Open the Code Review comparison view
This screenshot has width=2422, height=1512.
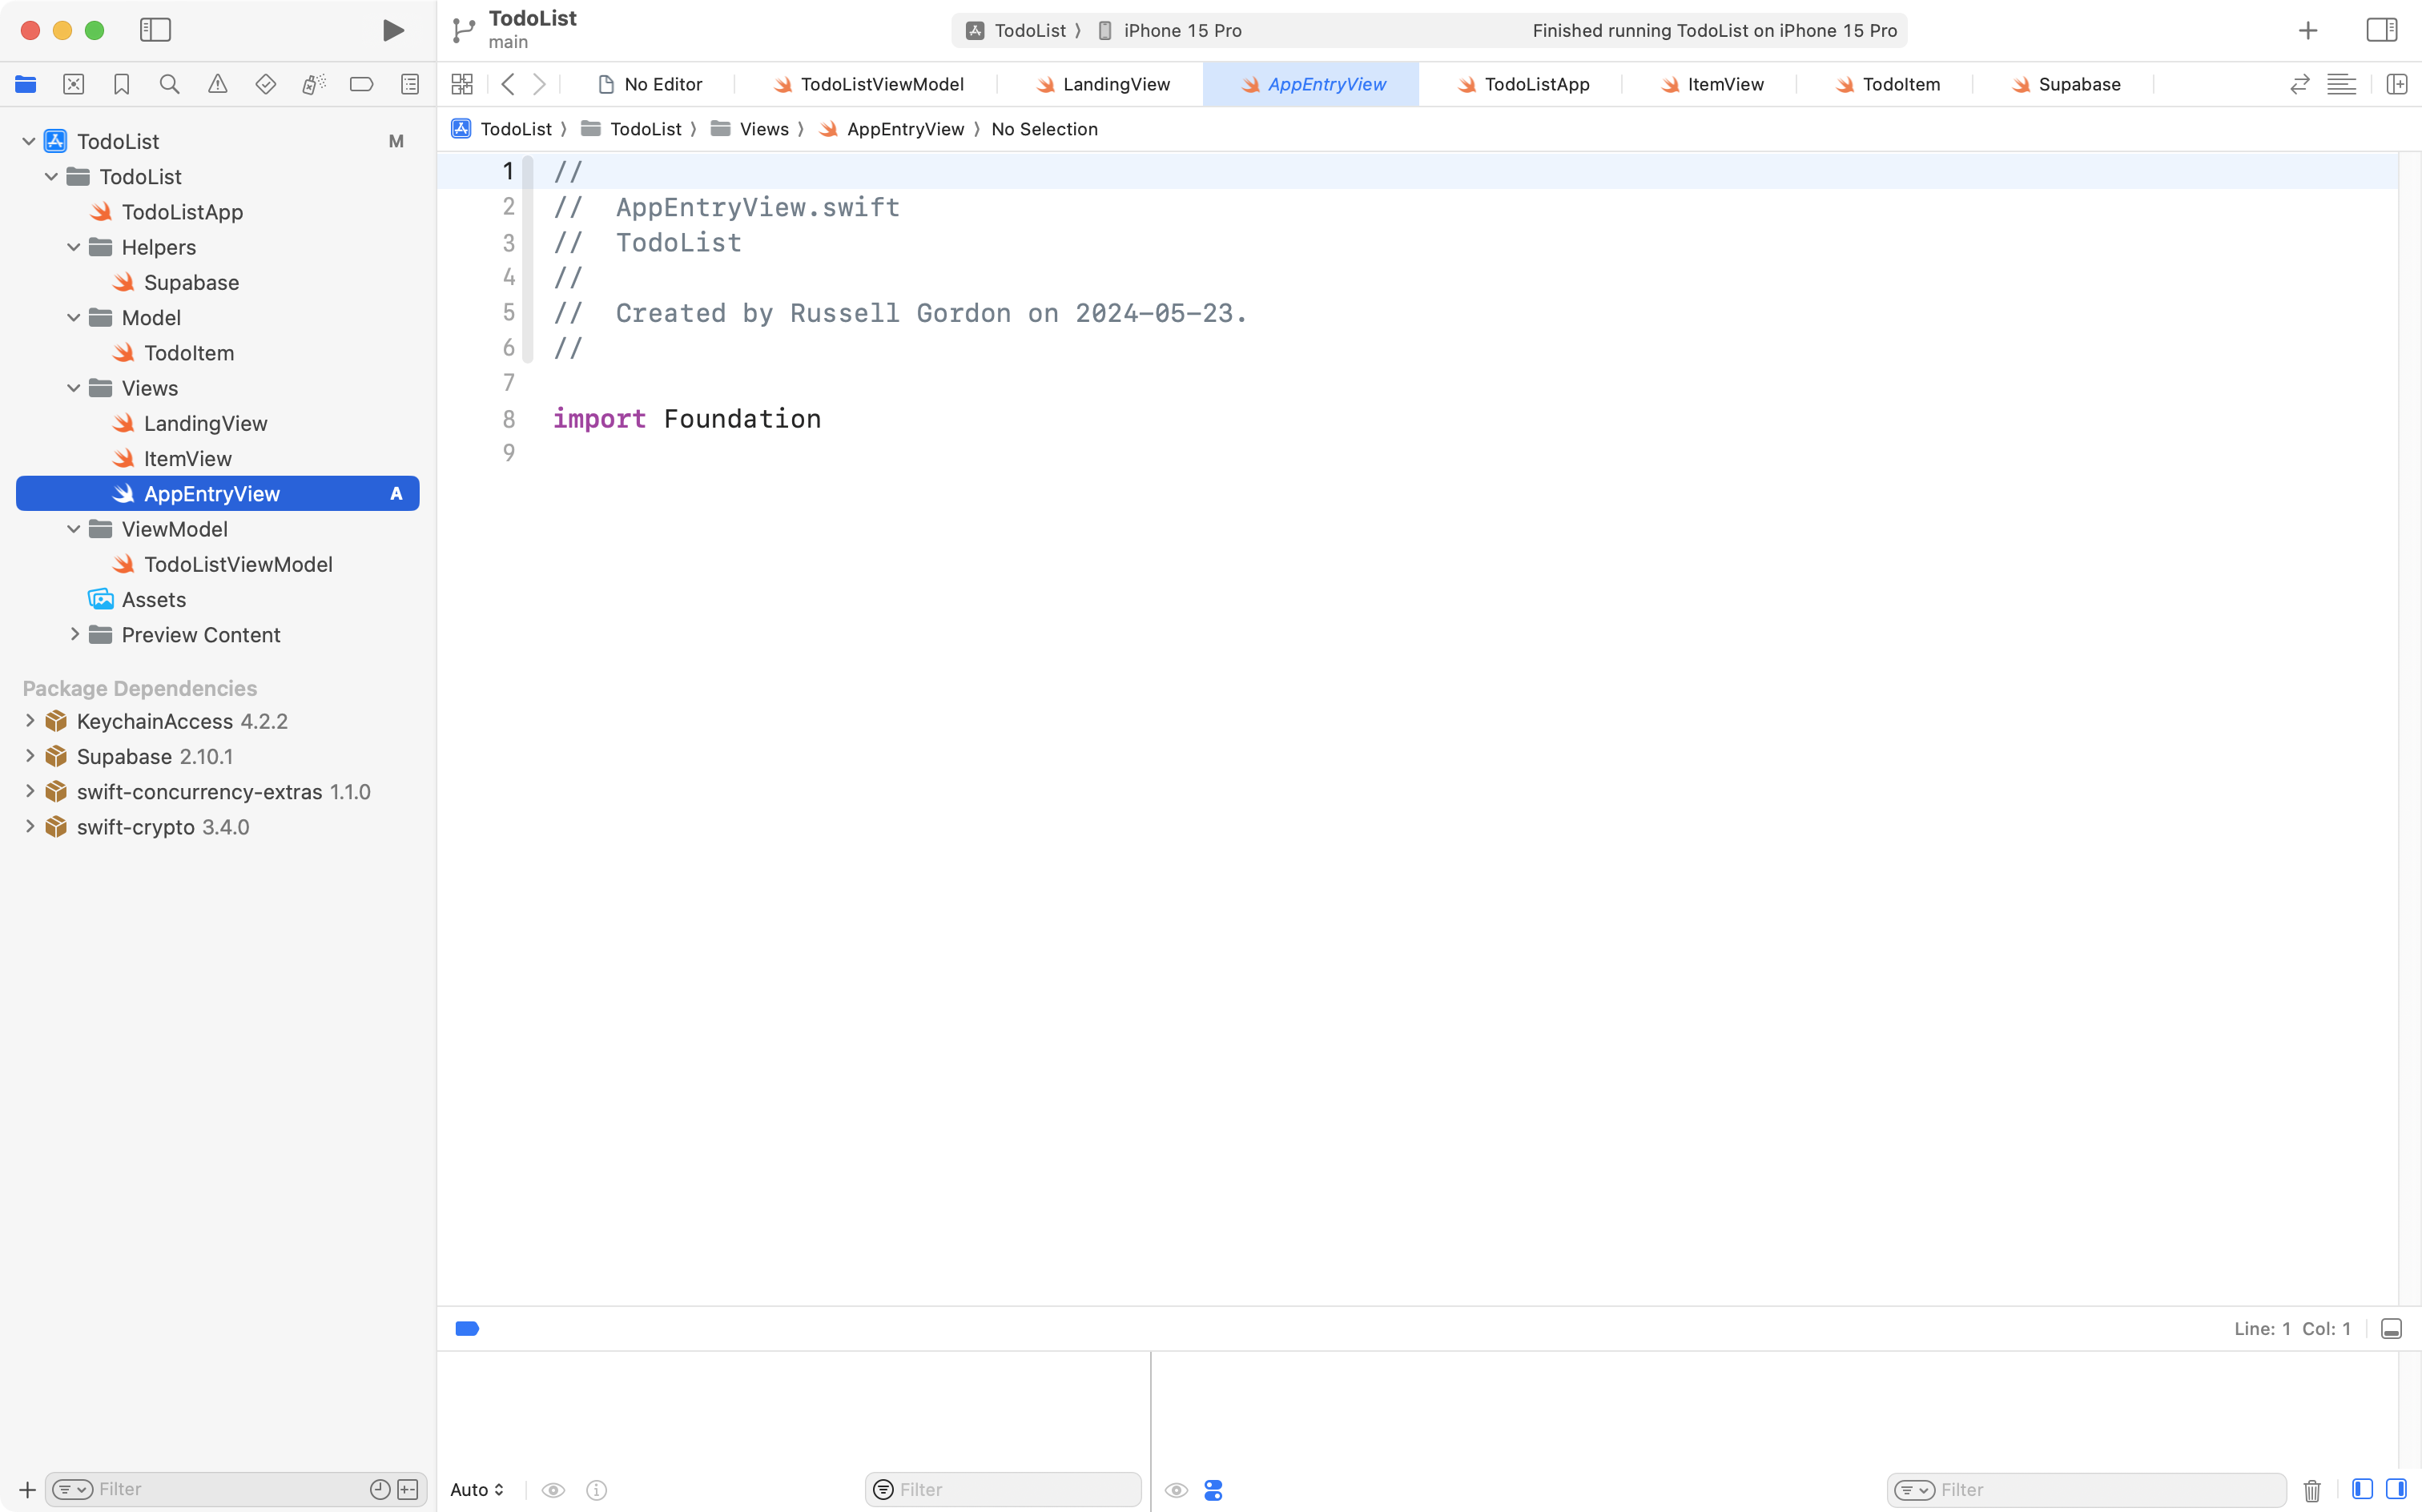point(2300,84)
